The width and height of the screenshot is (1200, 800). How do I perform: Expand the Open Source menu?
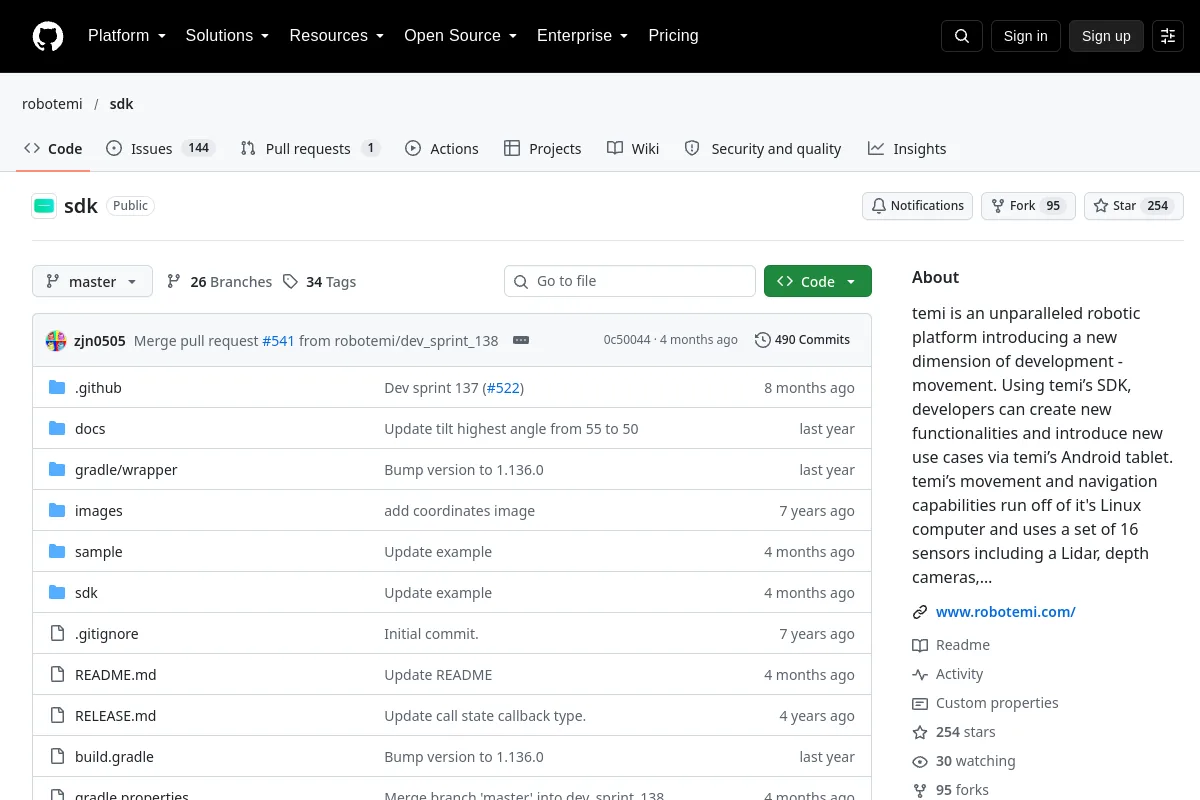coord(461,36)
